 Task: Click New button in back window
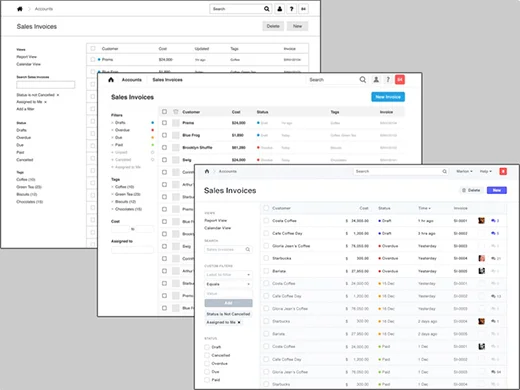[x=297, y=26]
